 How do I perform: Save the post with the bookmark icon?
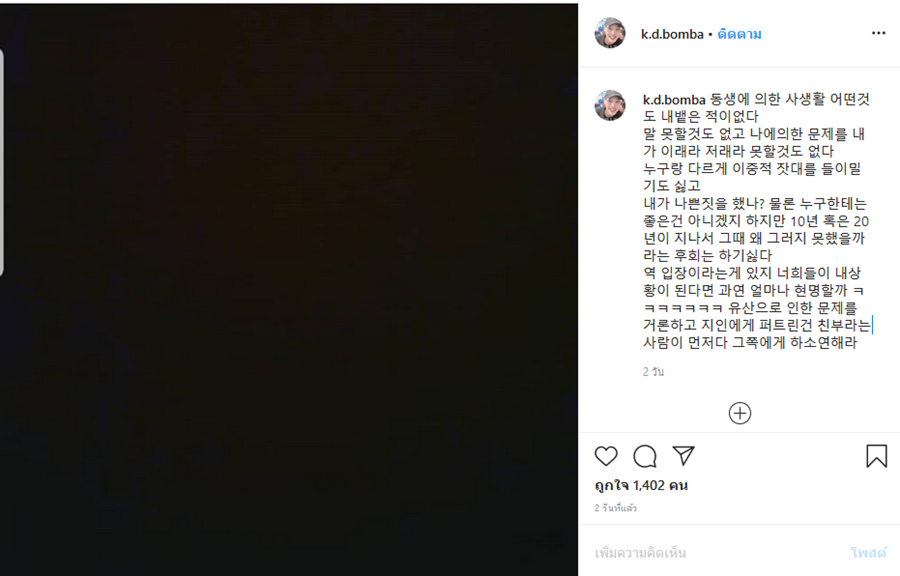(876, 456)
